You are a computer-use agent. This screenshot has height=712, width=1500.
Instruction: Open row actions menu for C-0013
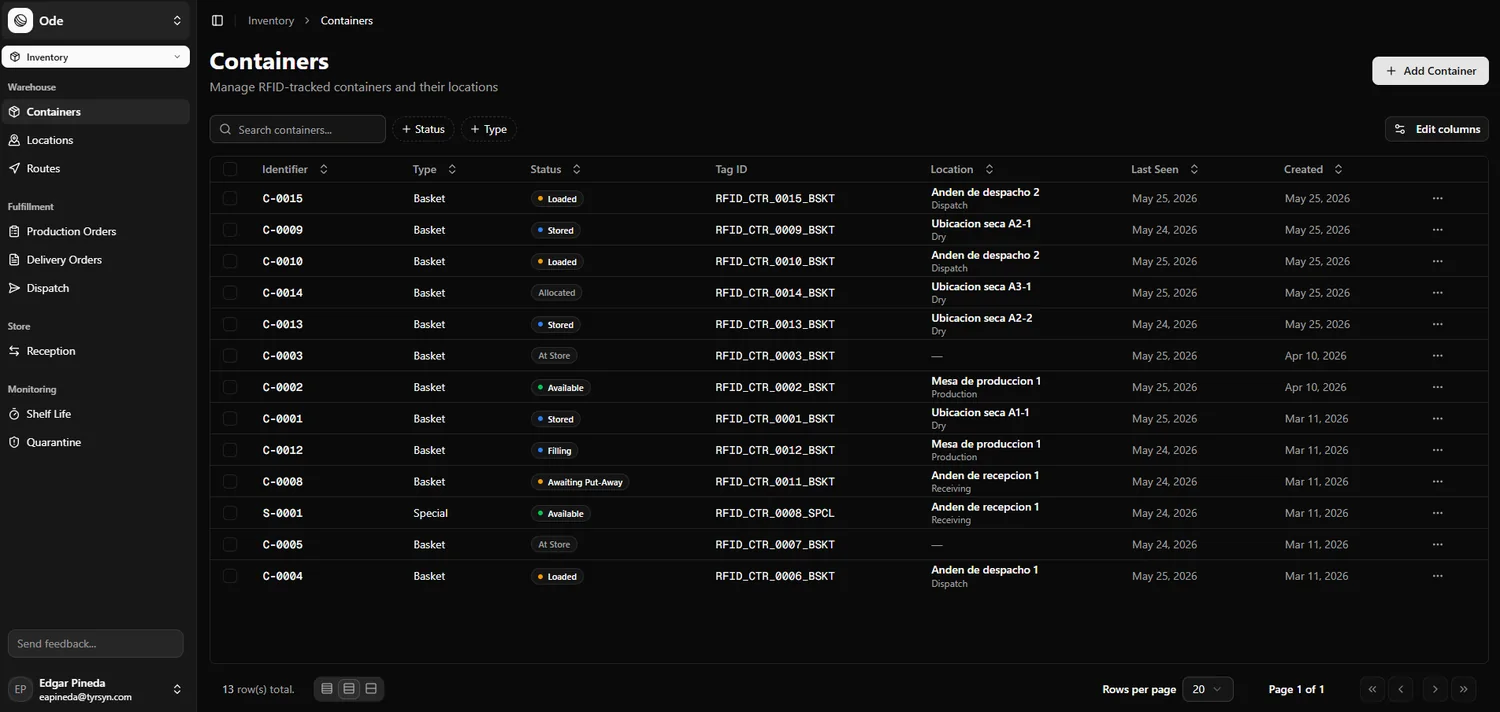(1437, 324)
